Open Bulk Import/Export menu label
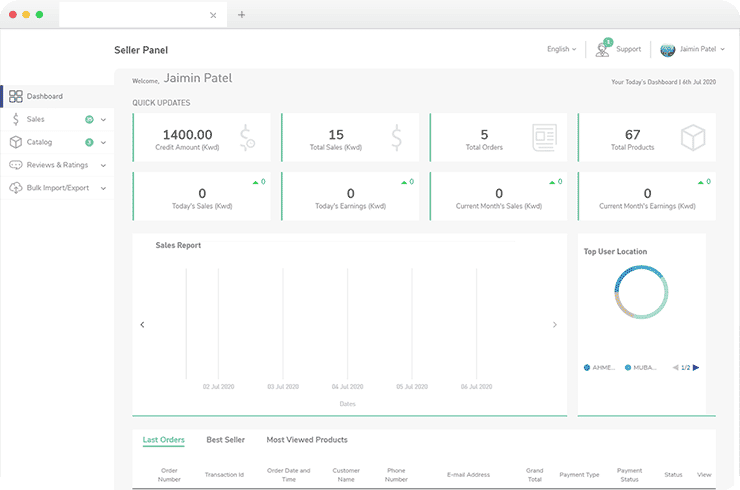The width and height of the screenshot is (740, 490). pyautogui.click(x=58, y=188)
